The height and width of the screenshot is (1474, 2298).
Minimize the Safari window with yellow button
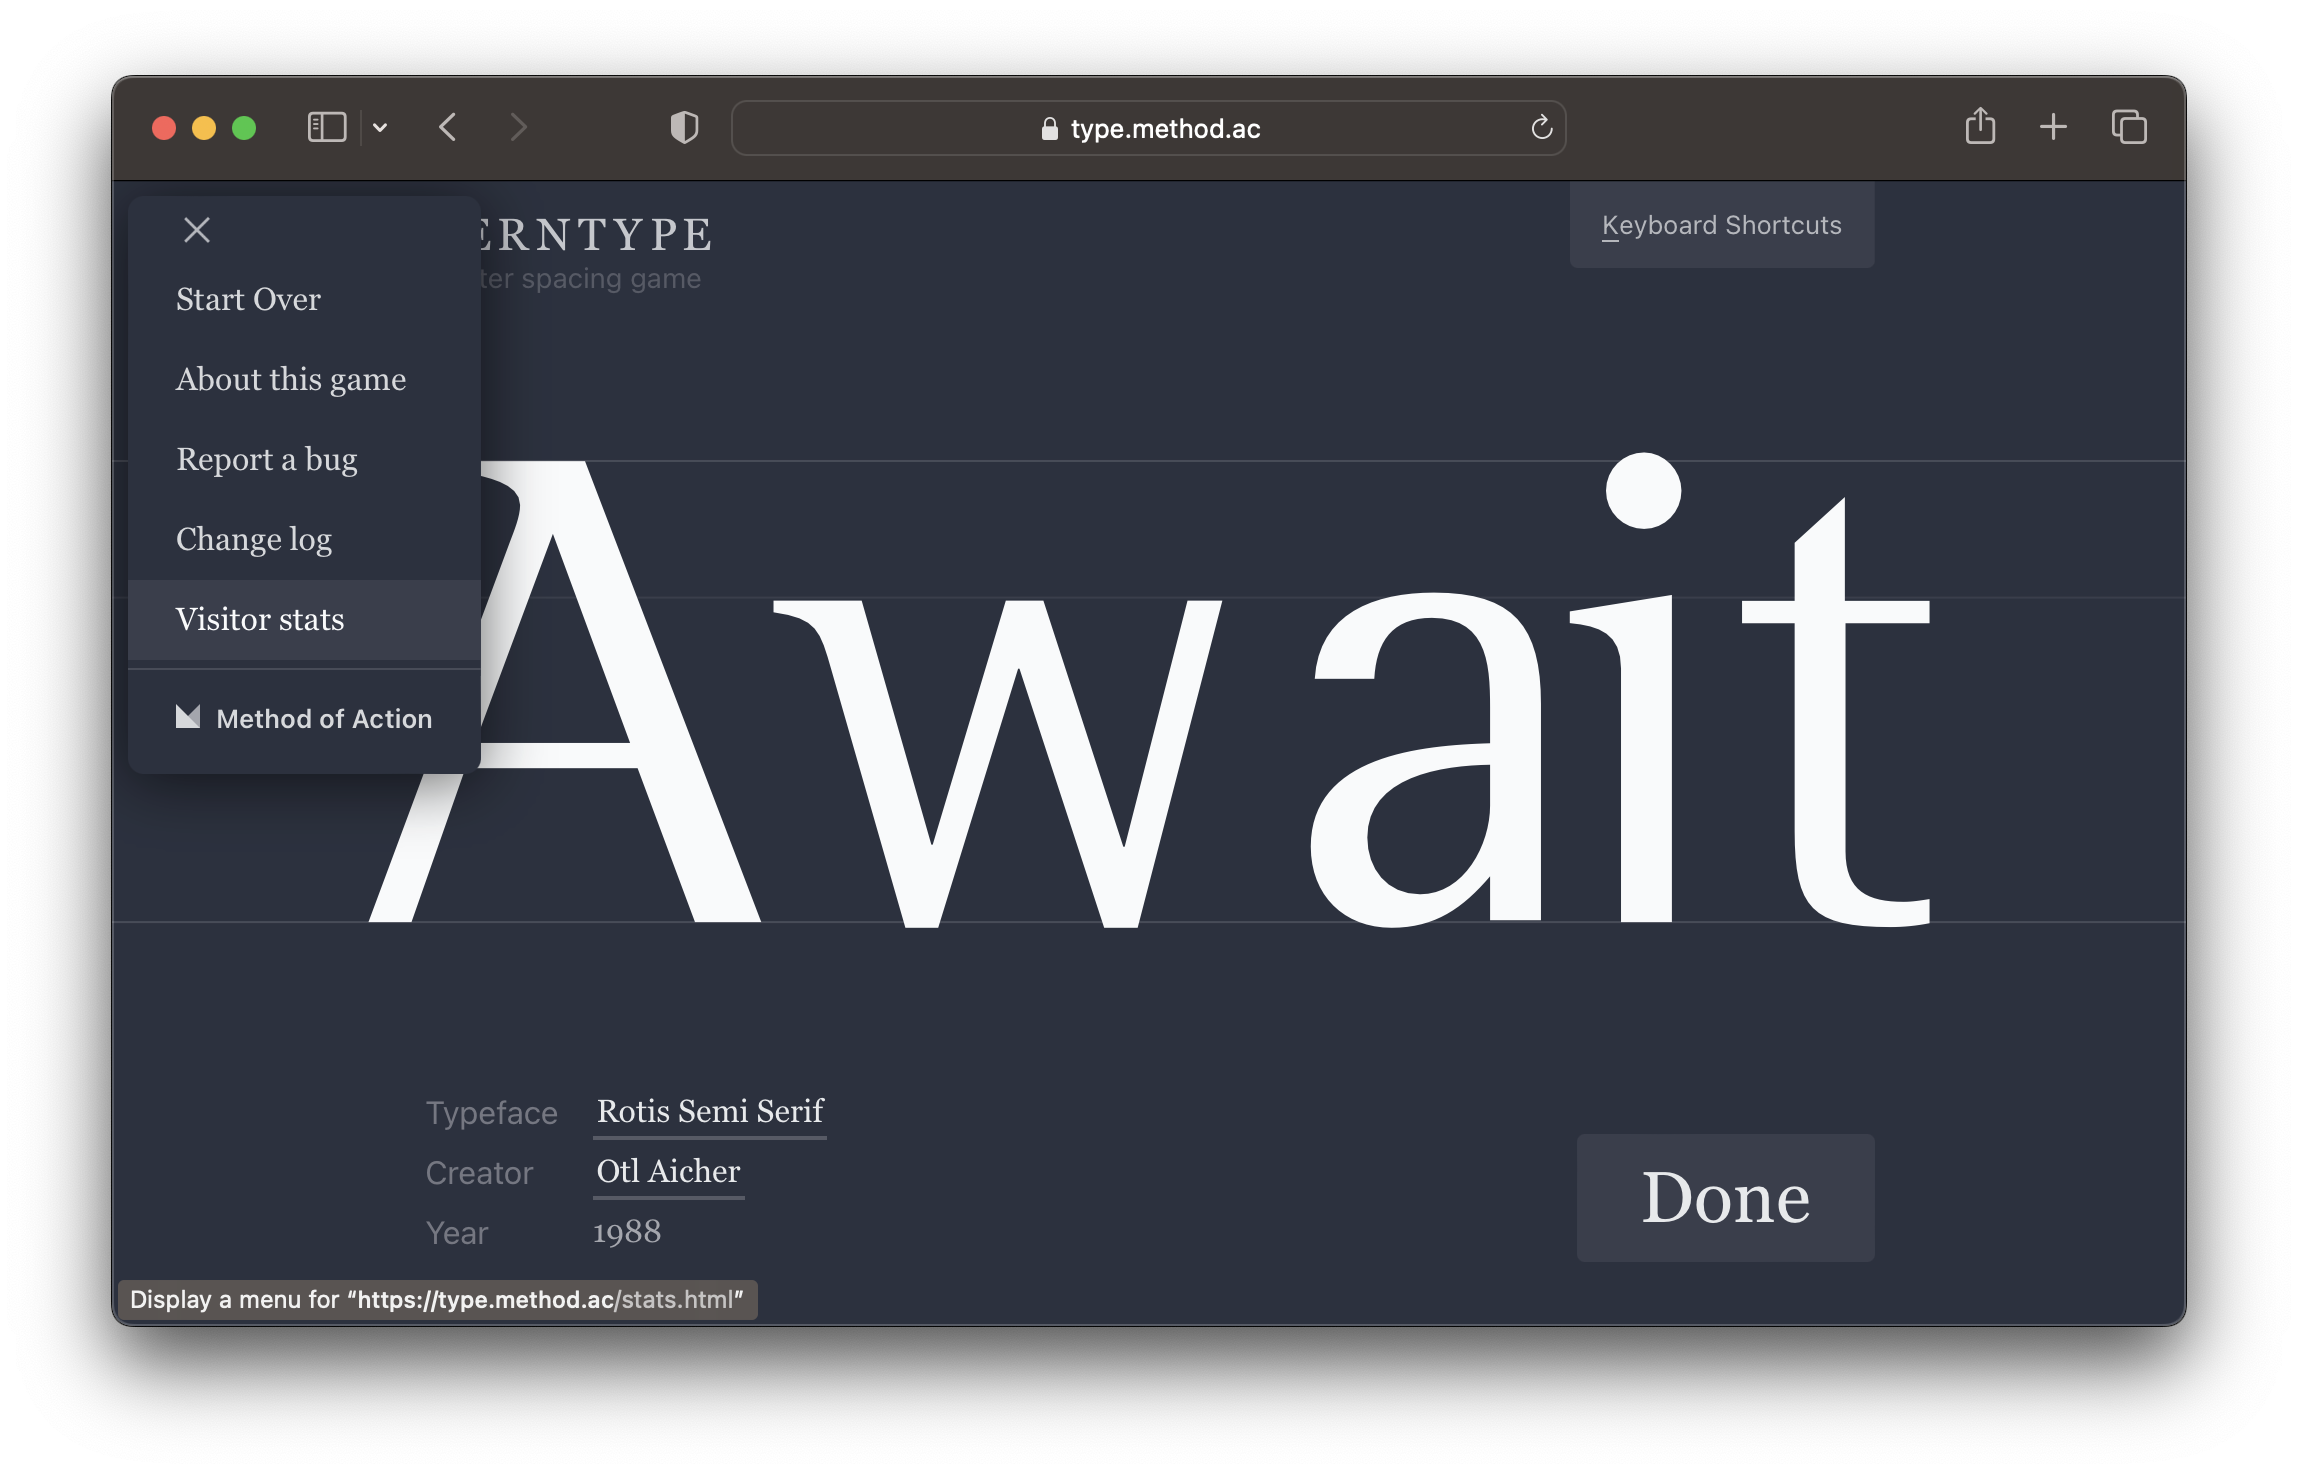(204, 128)
